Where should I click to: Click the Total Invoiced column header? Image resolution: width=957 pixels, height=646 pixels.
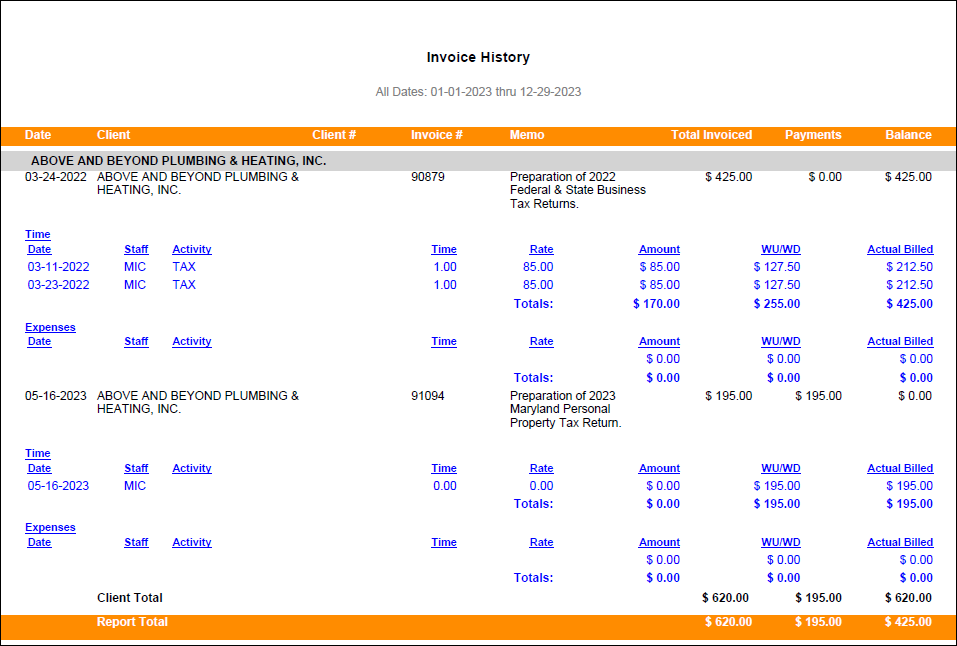[x=711, y=135]
